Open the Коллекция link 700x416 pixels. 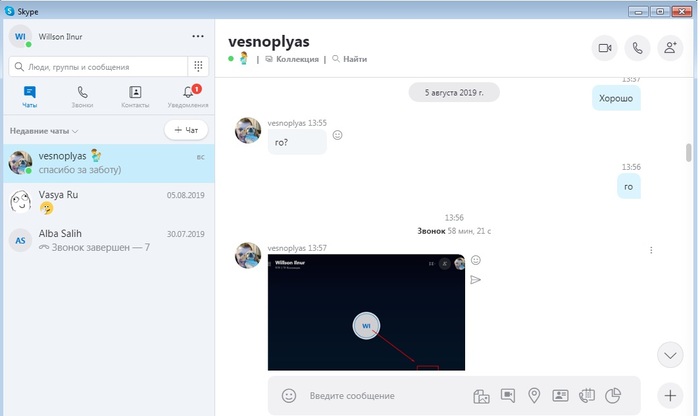[x=292, y=59]
